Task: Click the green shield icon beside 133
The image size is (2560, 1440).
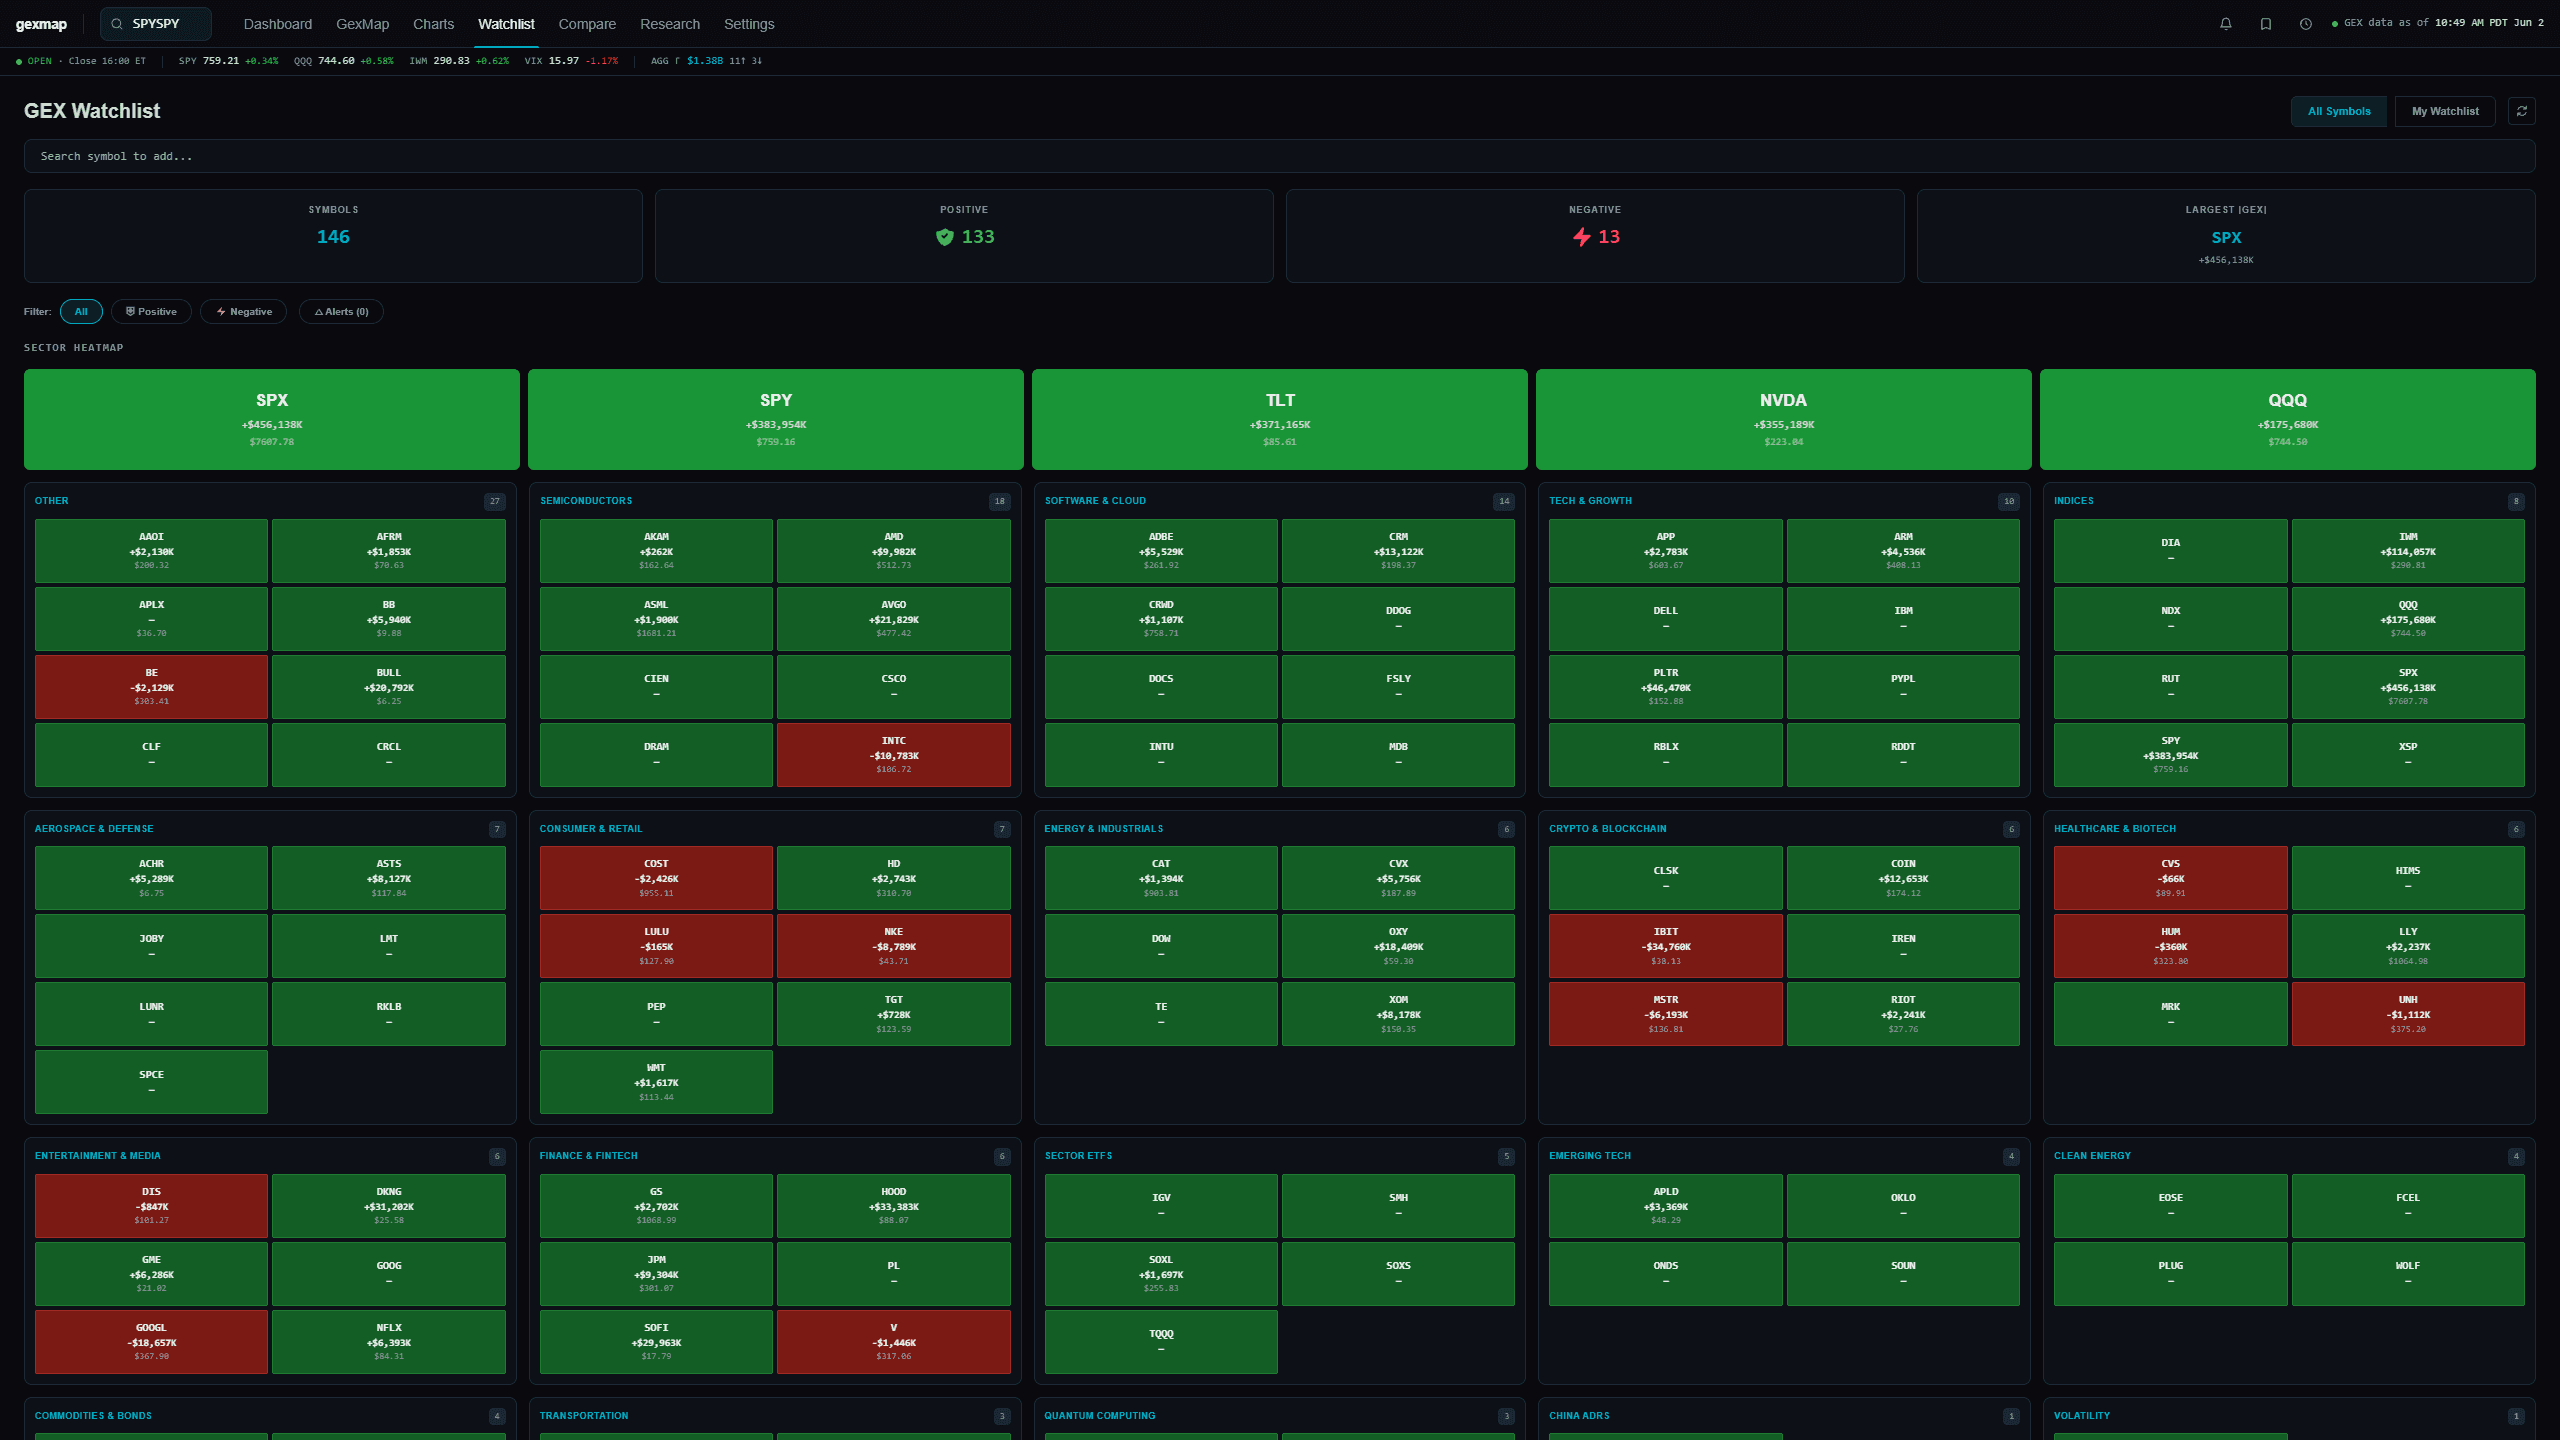Action: (945, 237)
